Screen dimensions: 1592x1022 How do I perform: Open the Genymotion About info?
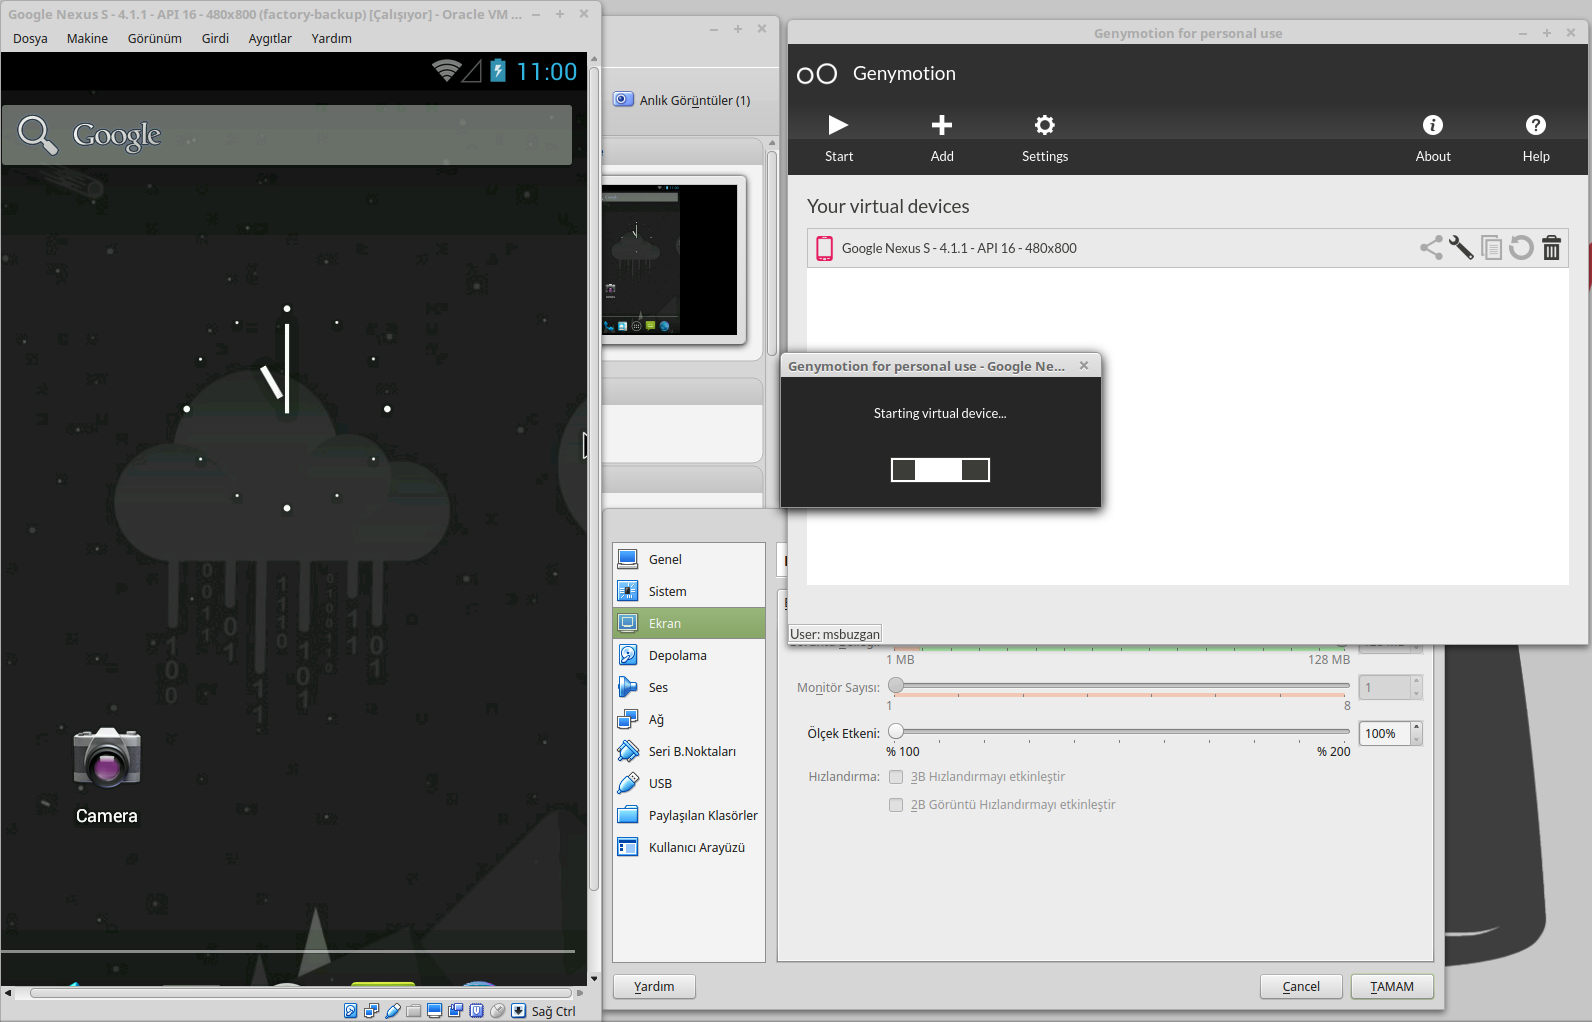tap(1433, 137)
